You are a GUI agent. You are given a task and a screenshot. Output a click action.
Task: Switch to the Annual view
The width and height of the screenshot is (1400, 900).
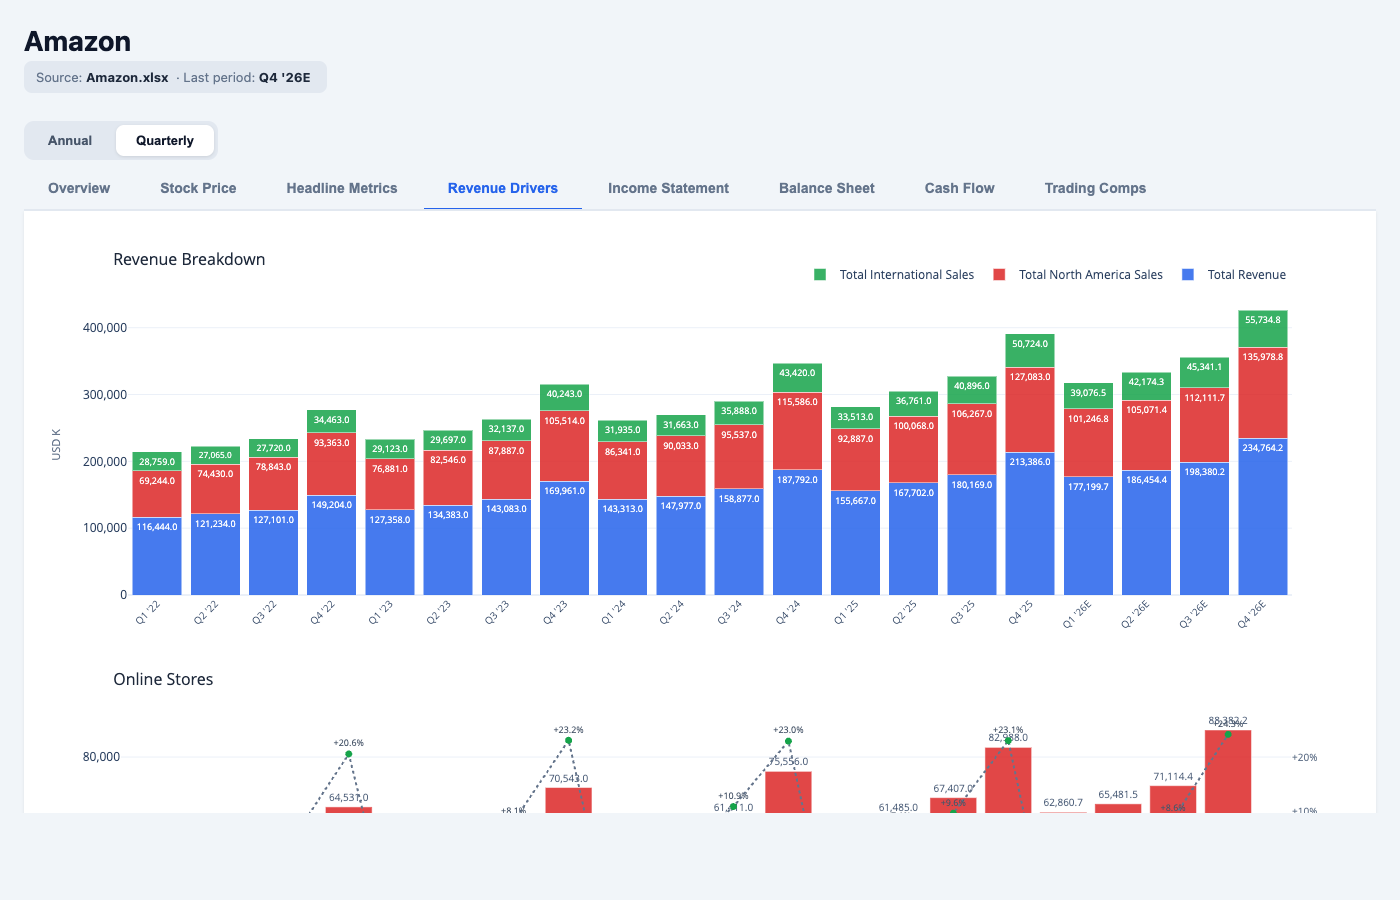pos(71,140)
